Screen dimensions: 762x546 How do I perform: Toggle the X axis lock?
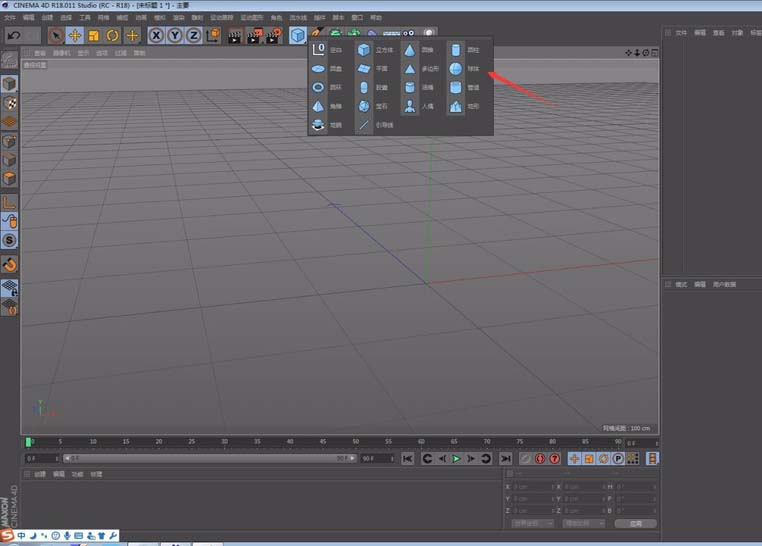tap(157, 35)
